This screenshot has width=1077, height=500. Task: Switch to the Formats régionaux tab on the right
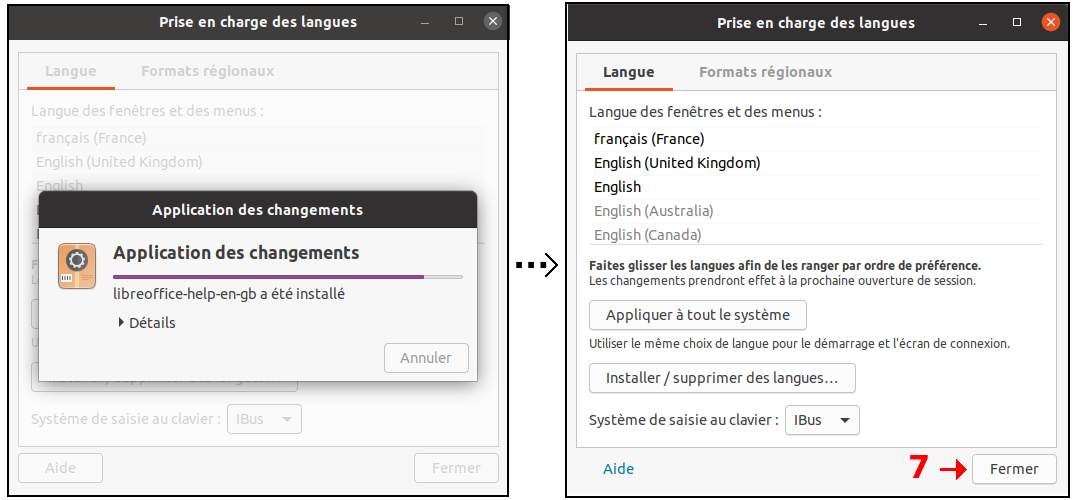(x=765, y=72)
